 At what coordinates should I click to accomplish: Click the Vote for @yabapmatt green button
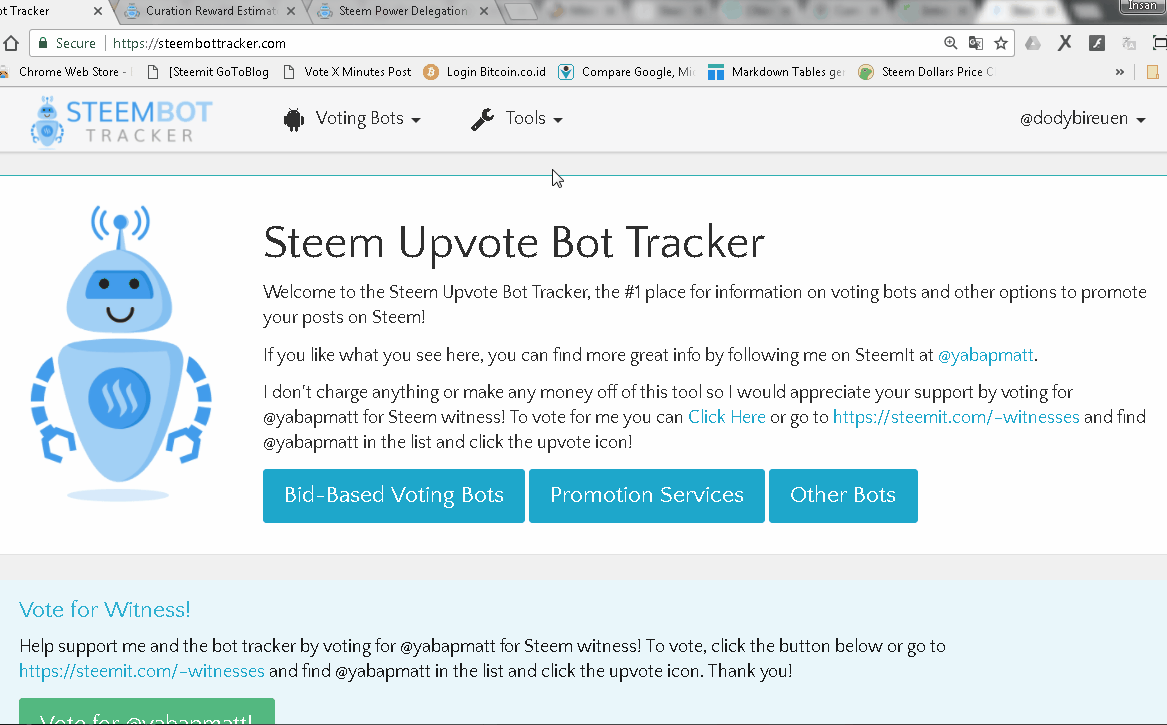coord(147,712)
